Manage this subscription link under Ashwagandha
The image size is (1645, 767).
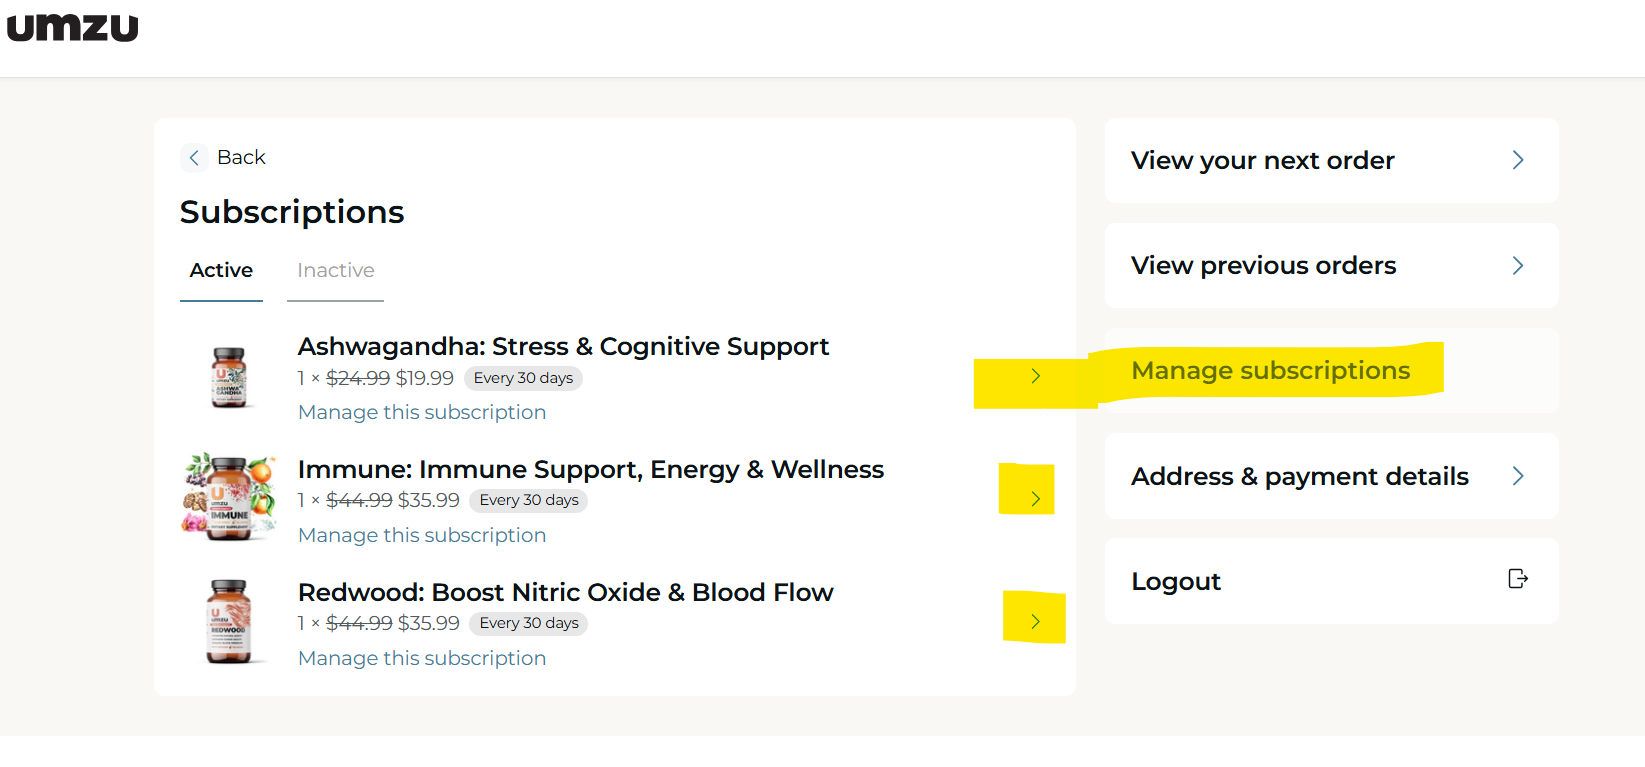click(x=422, y=412)
